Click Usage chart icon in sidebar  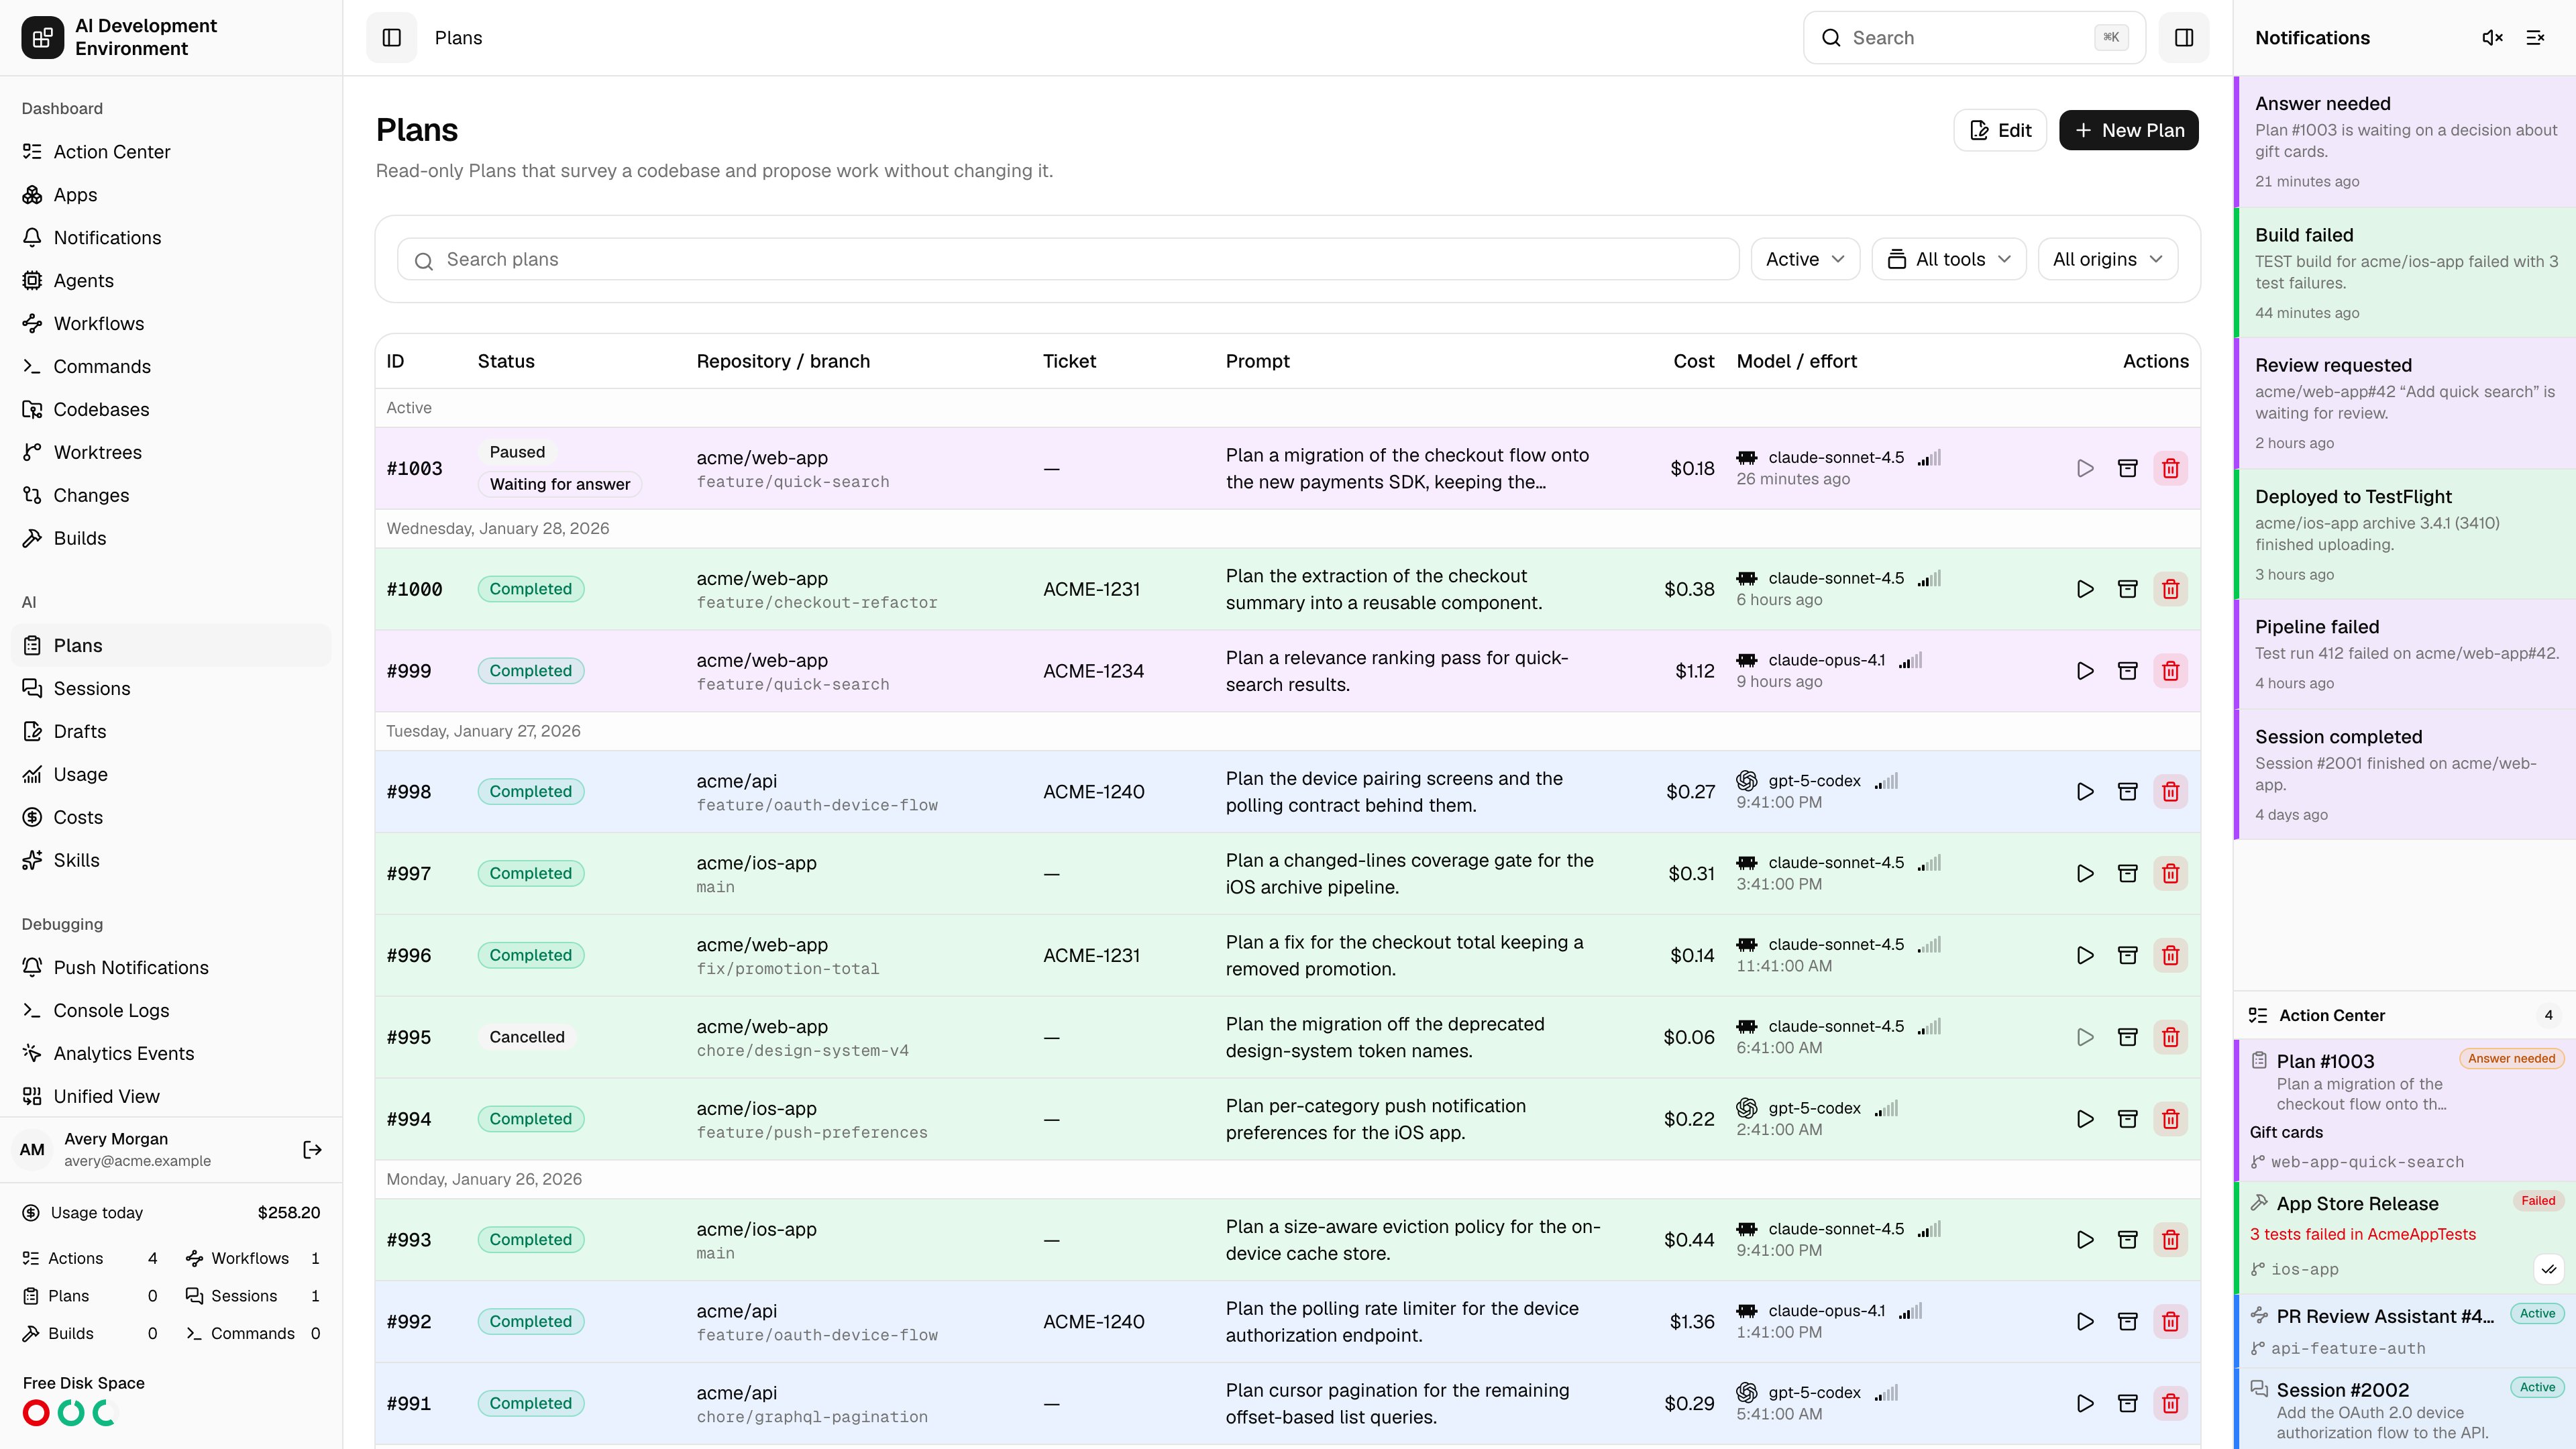(x=32, y=775)
